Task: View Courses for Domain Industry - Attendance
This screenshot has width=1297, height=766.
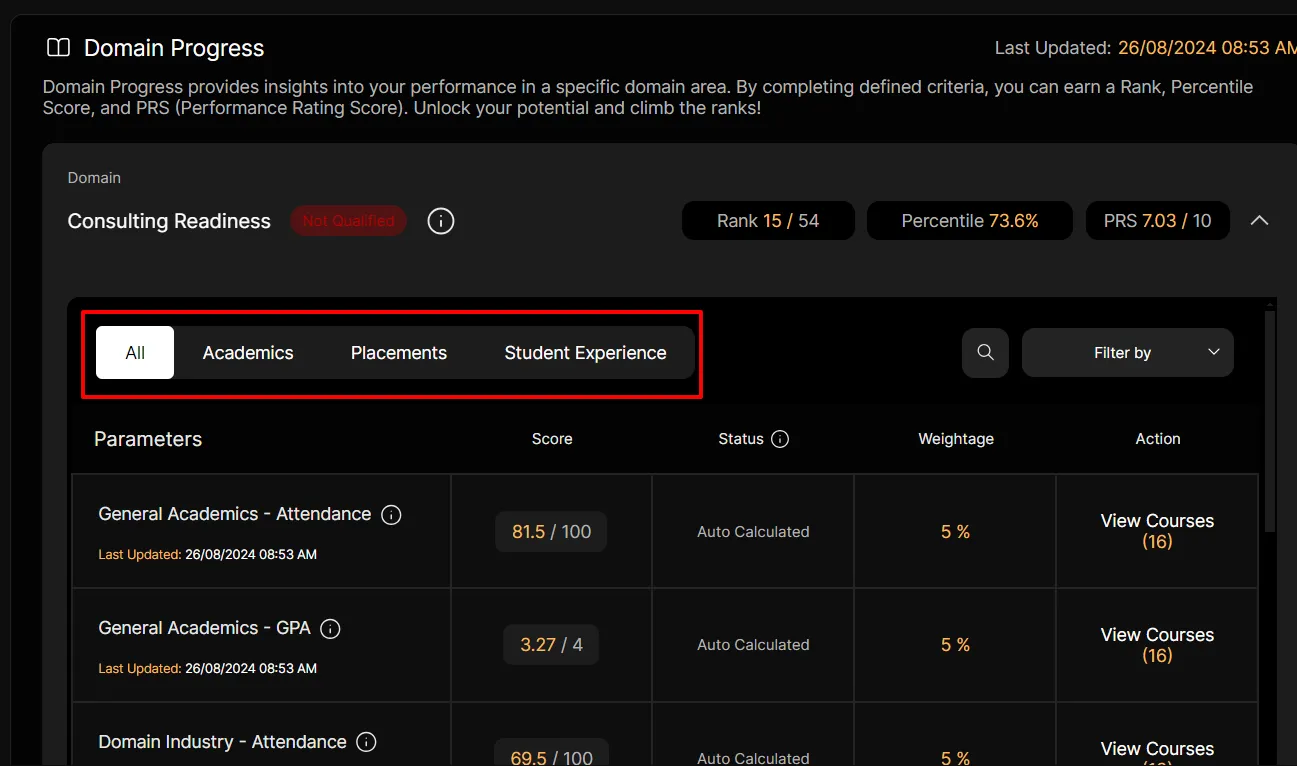Action: click(x=1157, y=751)
